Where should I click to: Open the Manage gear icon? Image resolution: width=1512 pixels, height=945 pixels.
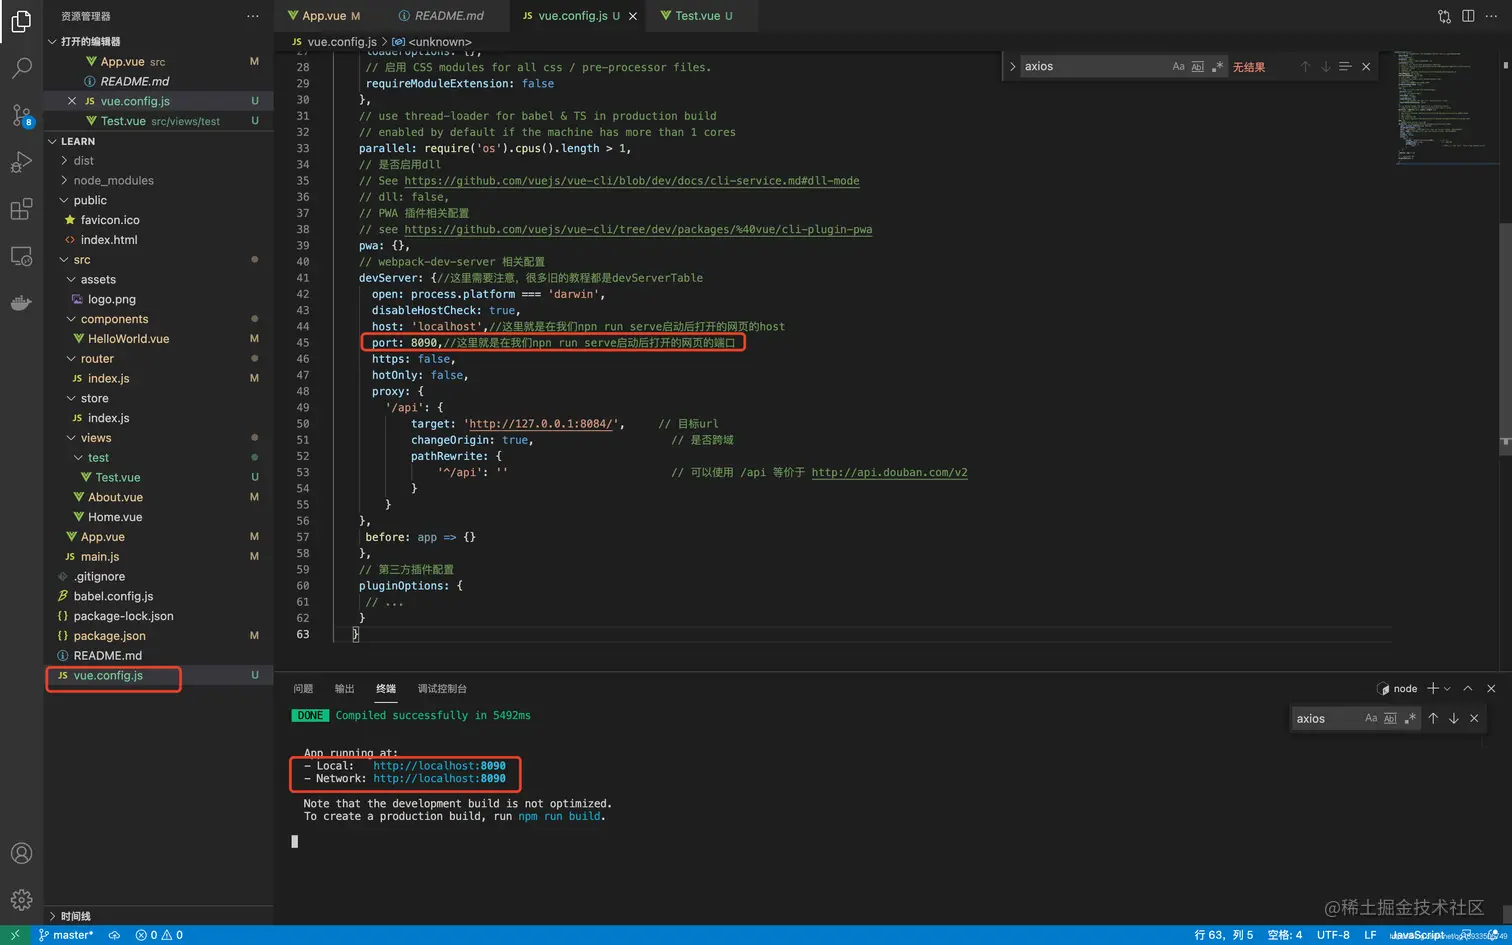[21, 900]
